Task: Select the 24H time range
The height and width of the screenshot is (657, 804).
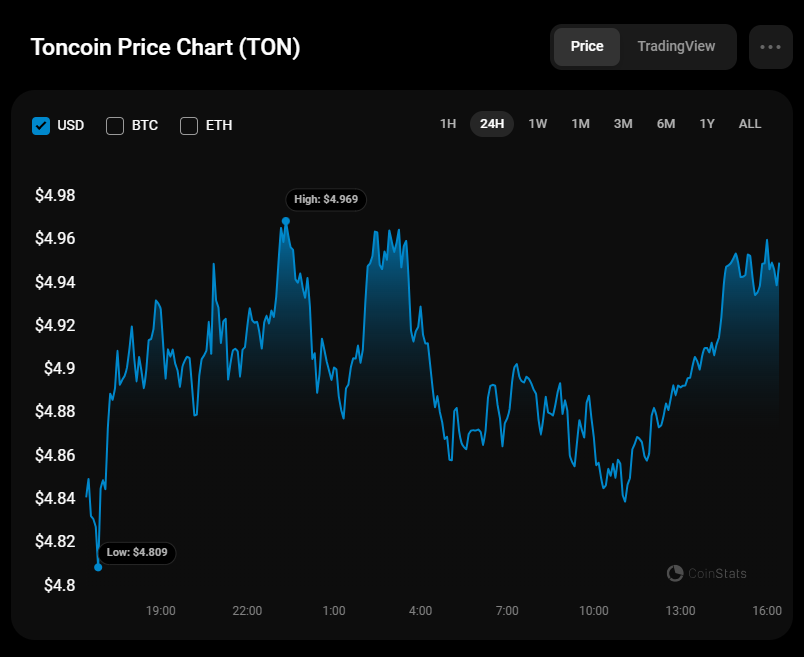Action: 492,124
